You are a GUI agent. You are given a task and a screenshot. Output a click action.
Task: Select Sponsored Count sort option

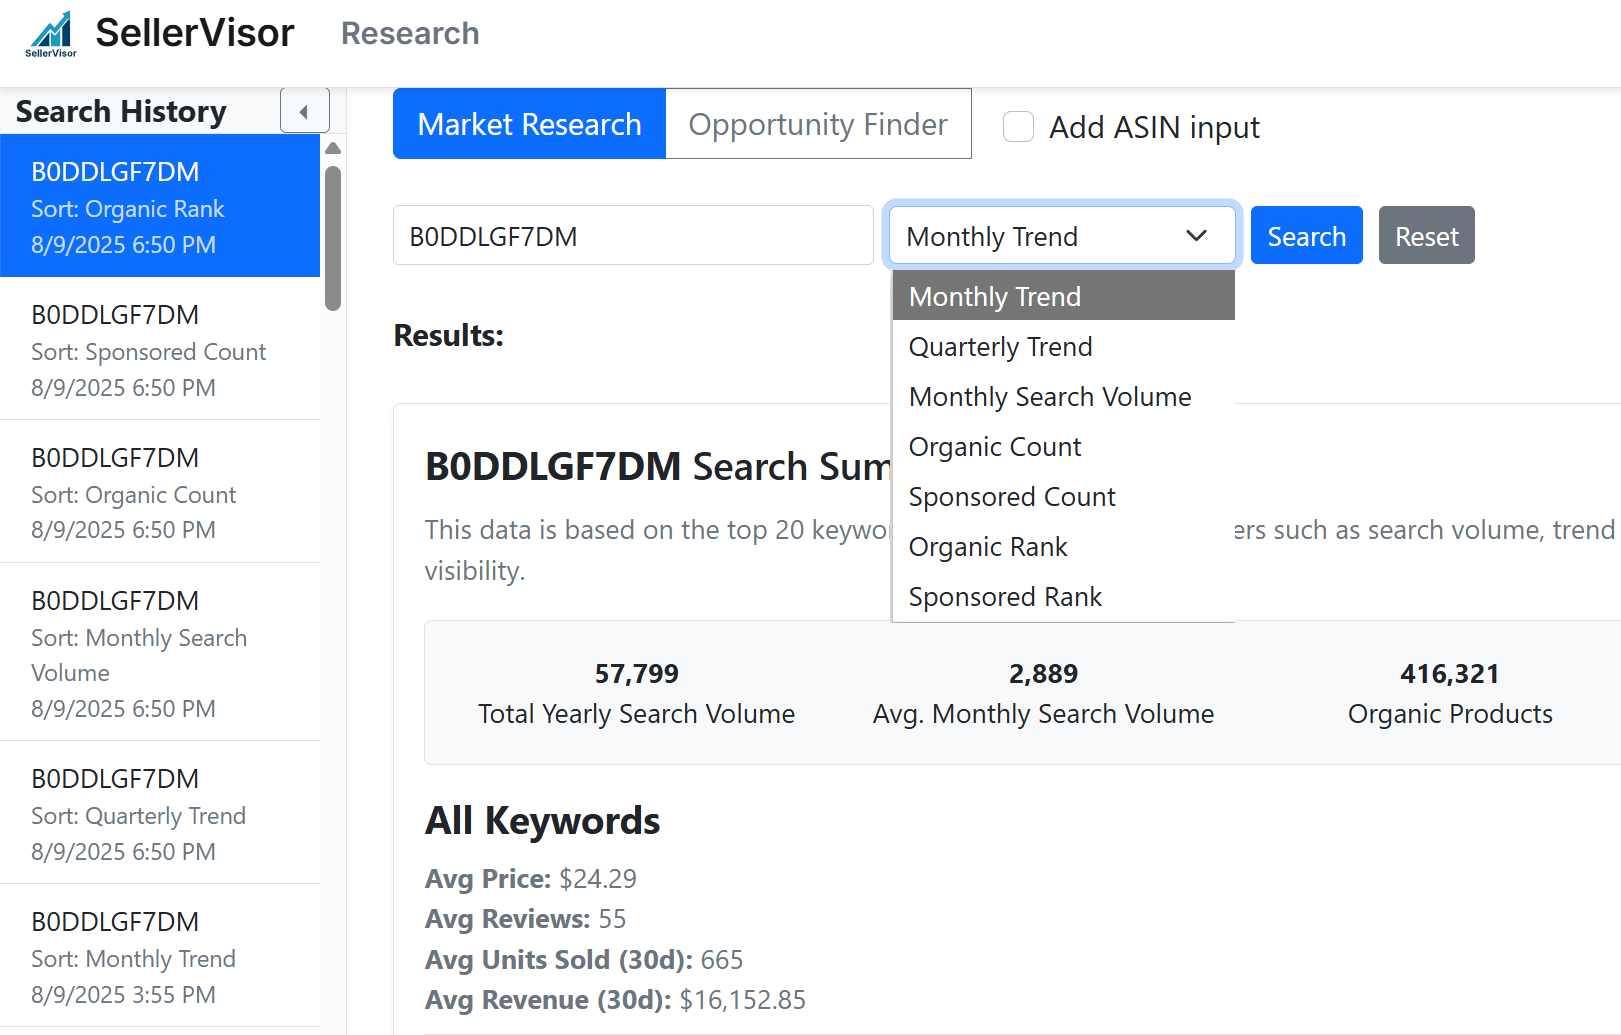click(x=1011, y=497)
